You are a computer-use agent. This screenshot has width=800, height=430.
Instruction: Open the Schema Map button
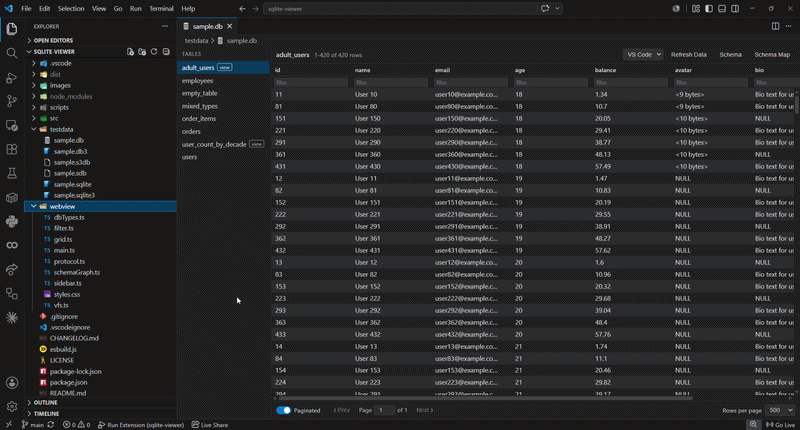click(x=772, y=55)
